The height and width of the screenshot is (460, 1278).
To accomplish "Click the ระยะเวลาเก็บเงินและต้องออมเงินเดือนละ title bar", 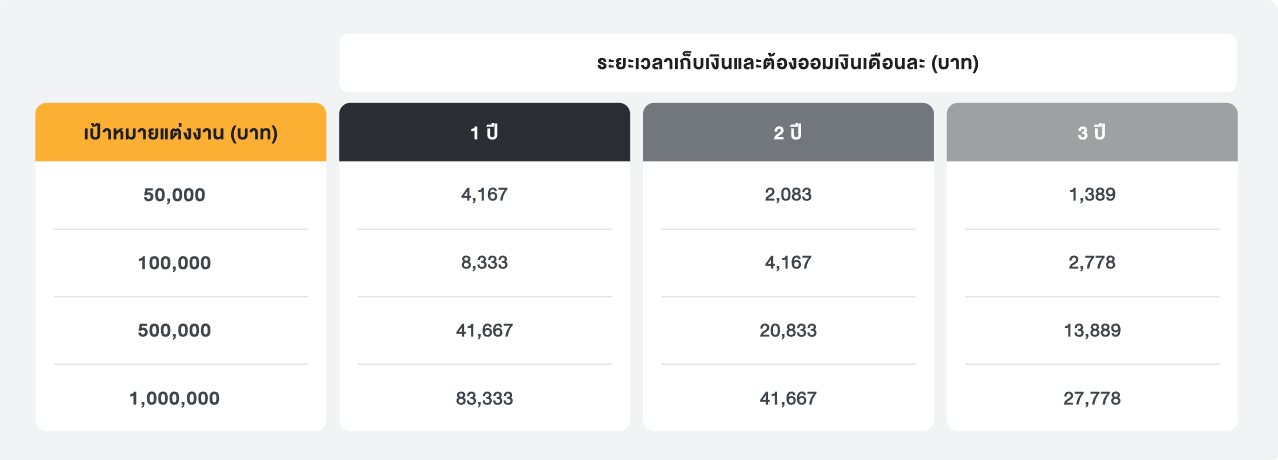I will (x=787, y=63).
